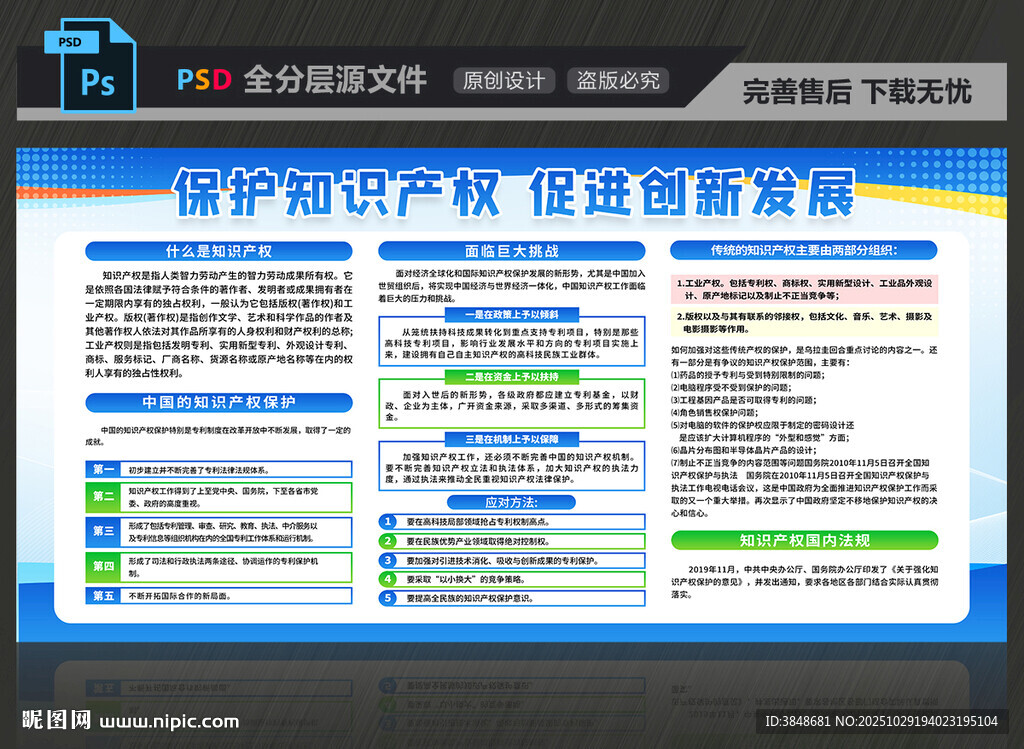Click circle icon 5 beside the last method
The image size is (1024, 749).
pyautogui.click(x=389, y=598)
